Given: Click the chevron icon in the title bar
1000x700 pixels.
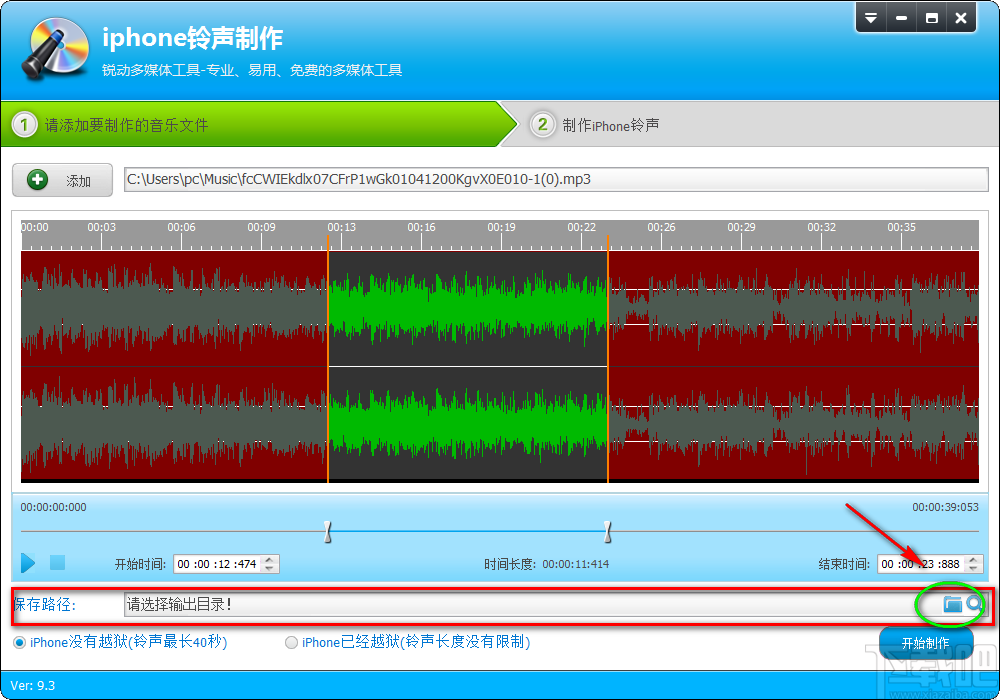Looking at the screenshot, I should click(x=871, y=17).
